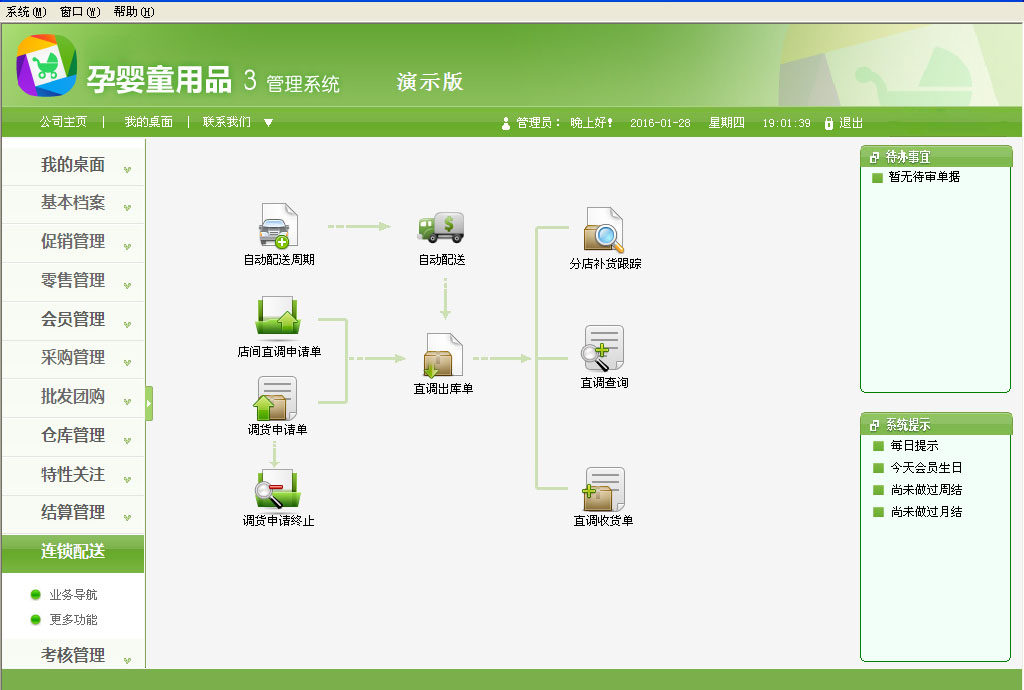This screenshot has height=690, width=1024.
Task: Click green square beside 尚未做过周结
Action: (x=878, y=490)
